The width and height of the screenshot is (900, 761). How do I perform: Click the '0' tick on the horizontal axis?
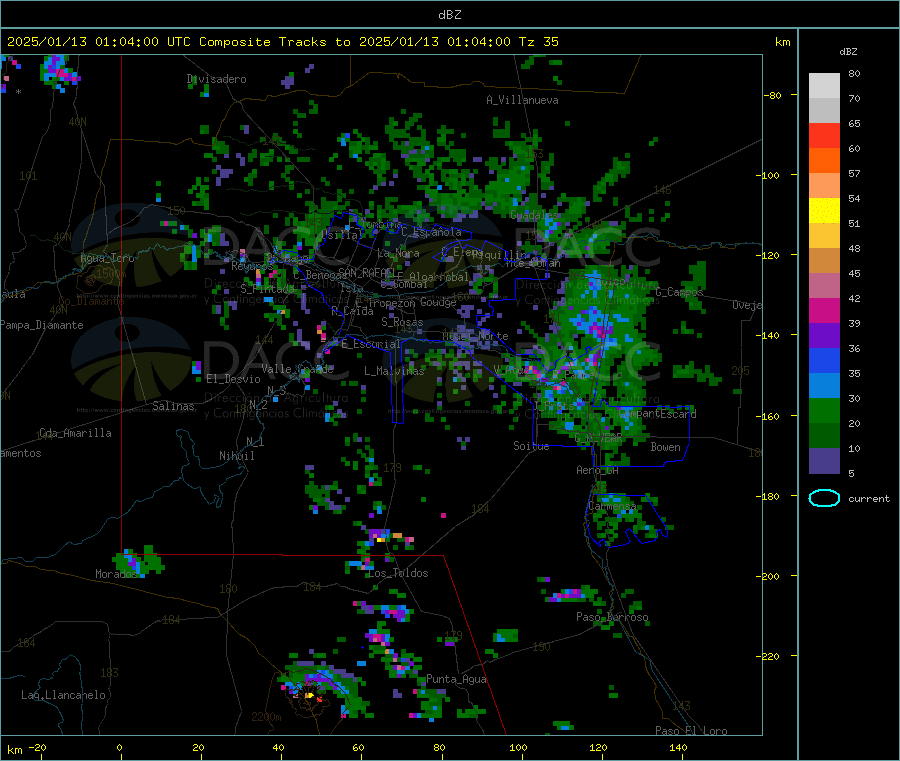[x=119, y=747]
